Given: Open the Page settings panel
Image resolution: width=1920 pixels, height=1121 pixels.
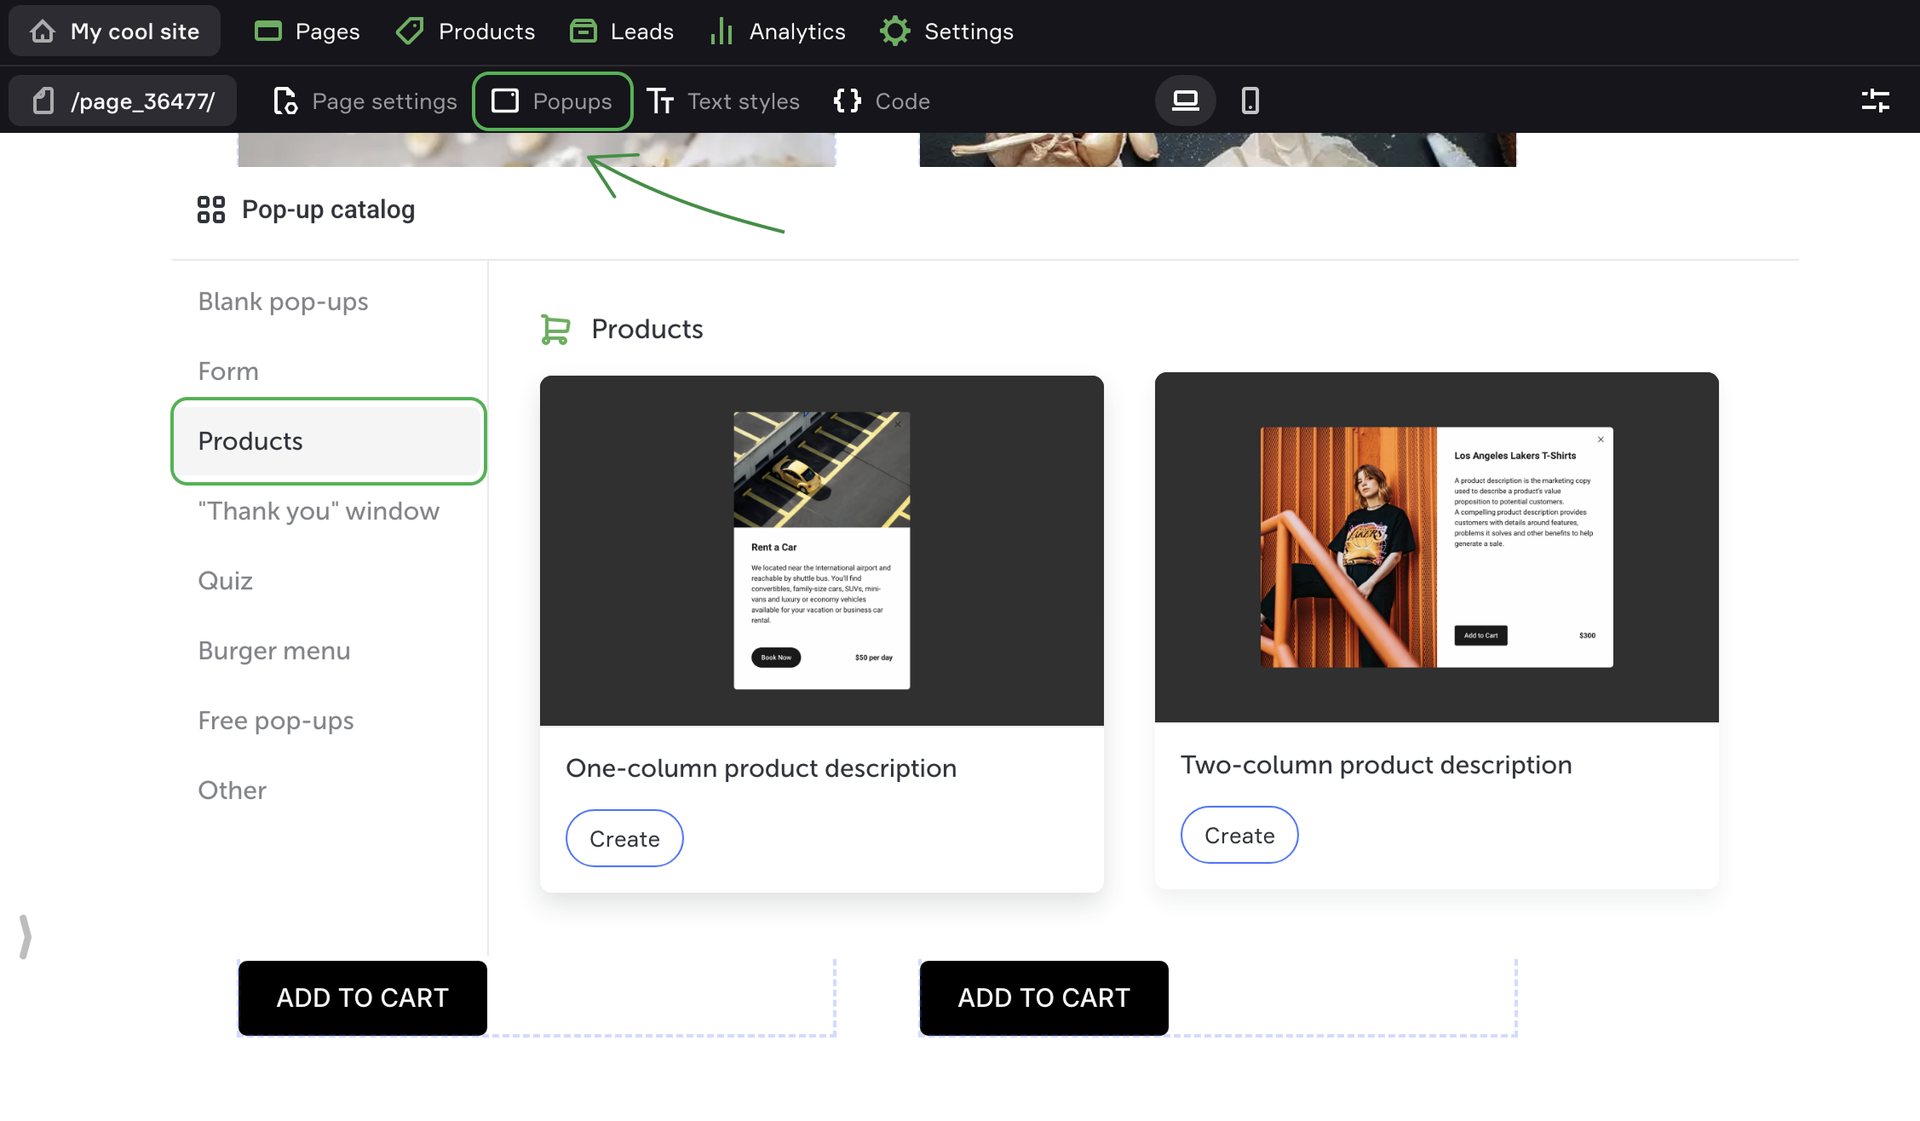Looking at the screenshot, I should click(365, 101).
